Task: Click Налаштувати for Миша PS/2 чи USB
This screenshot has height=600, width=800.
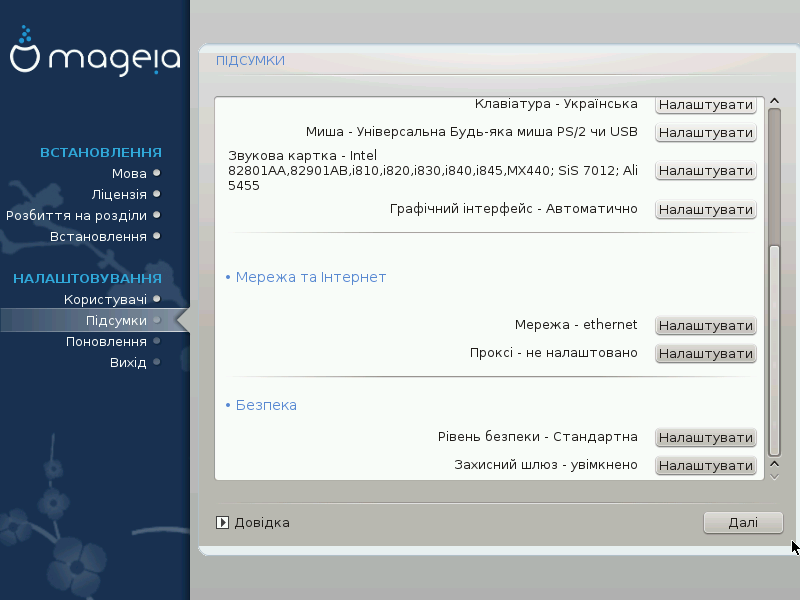Action: click(706, 133)
